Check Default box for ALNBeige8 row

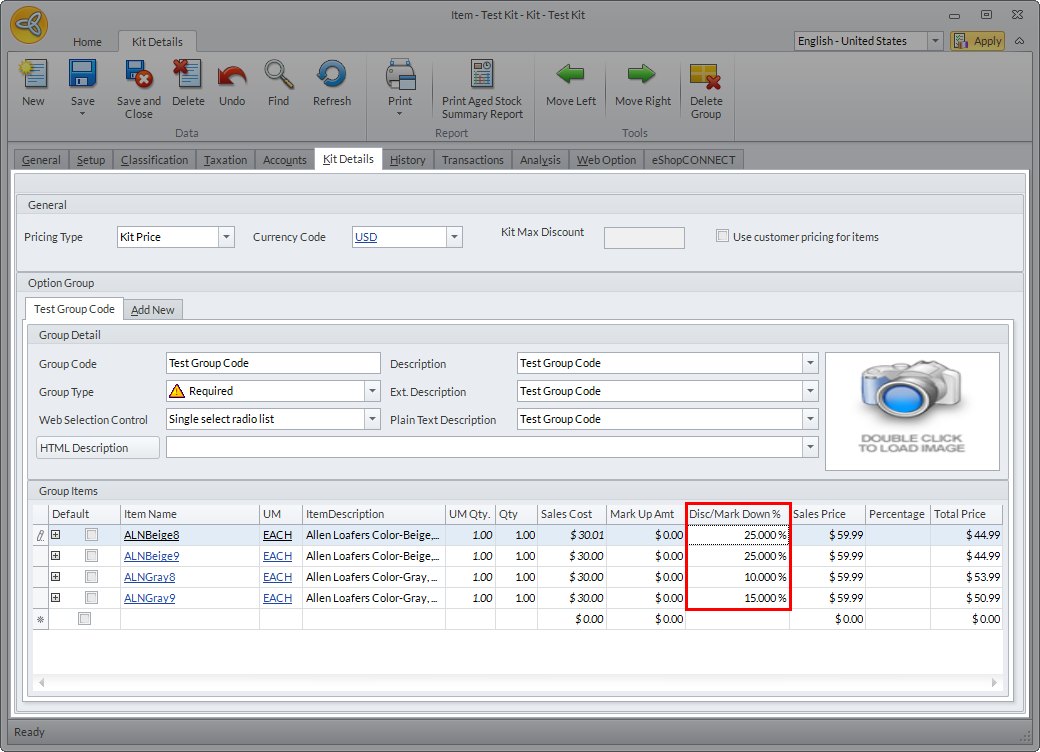coord(91,535)
